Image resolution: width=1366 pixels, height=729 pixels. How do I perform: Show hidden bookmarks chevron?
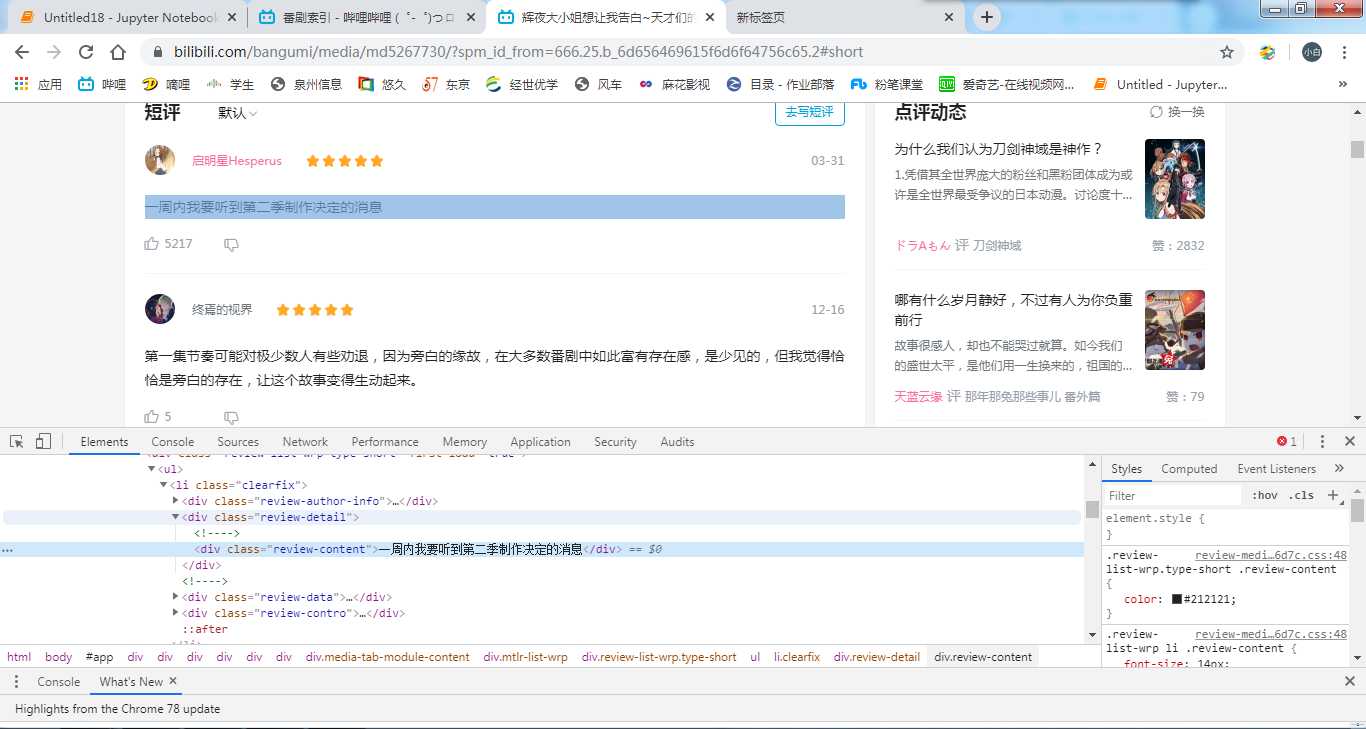coord(1343,84)
